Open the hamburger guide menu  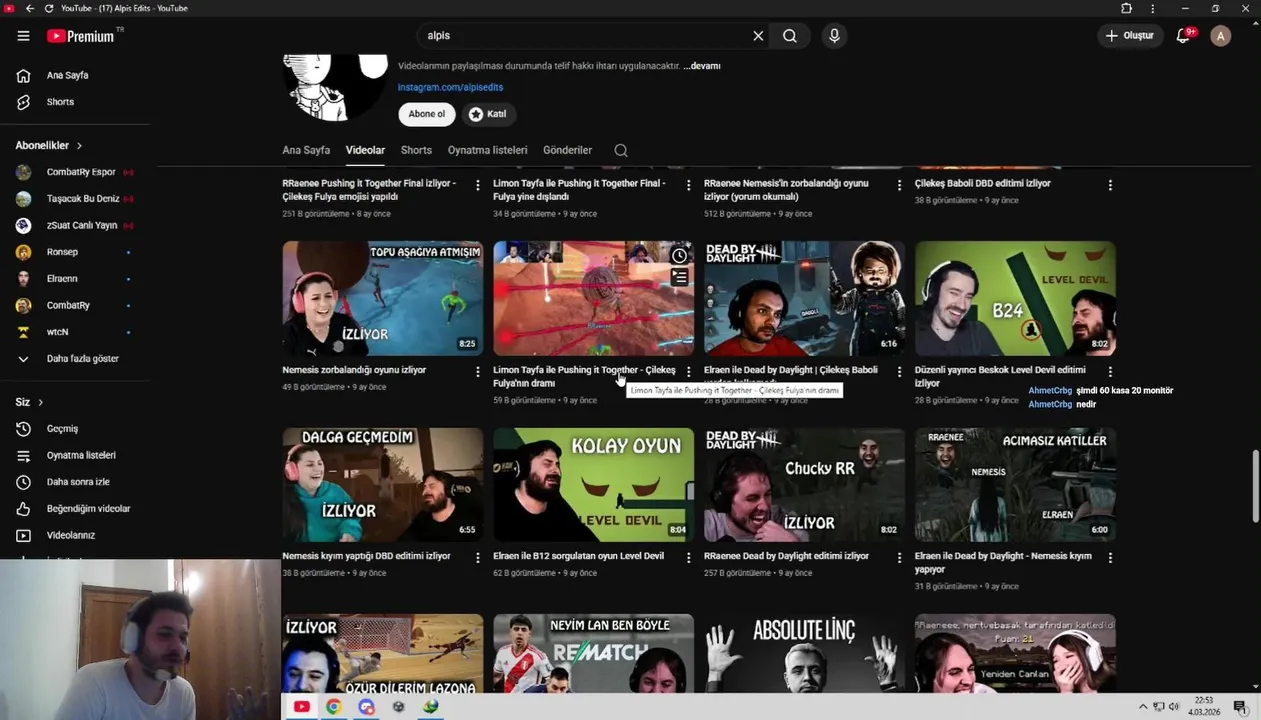pyautogui.click(x=23, y=36)
